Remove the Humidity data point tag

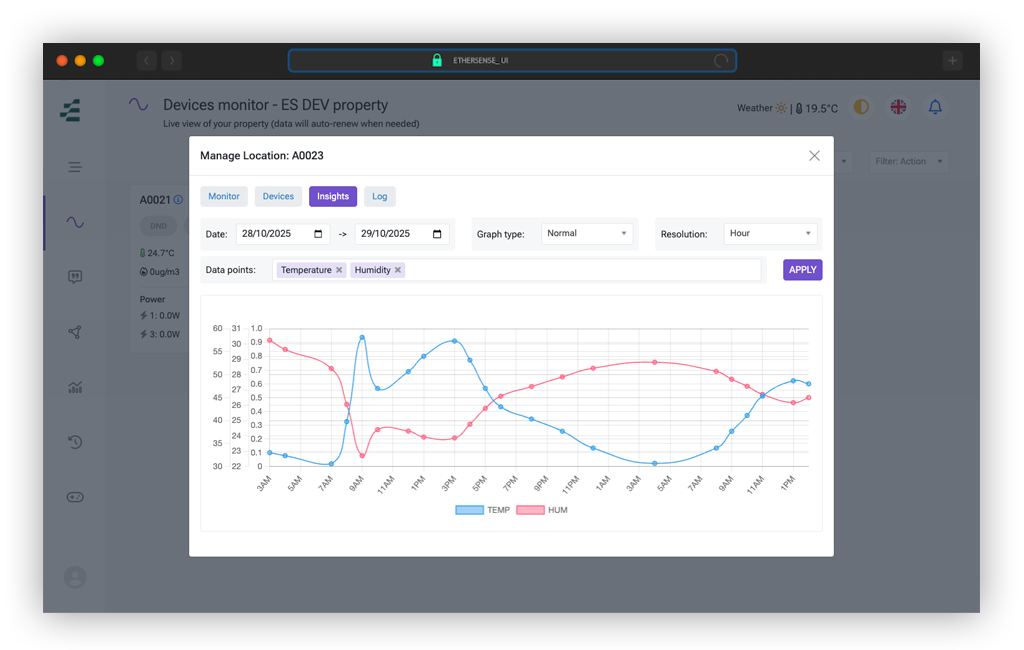tap(398, 270)
